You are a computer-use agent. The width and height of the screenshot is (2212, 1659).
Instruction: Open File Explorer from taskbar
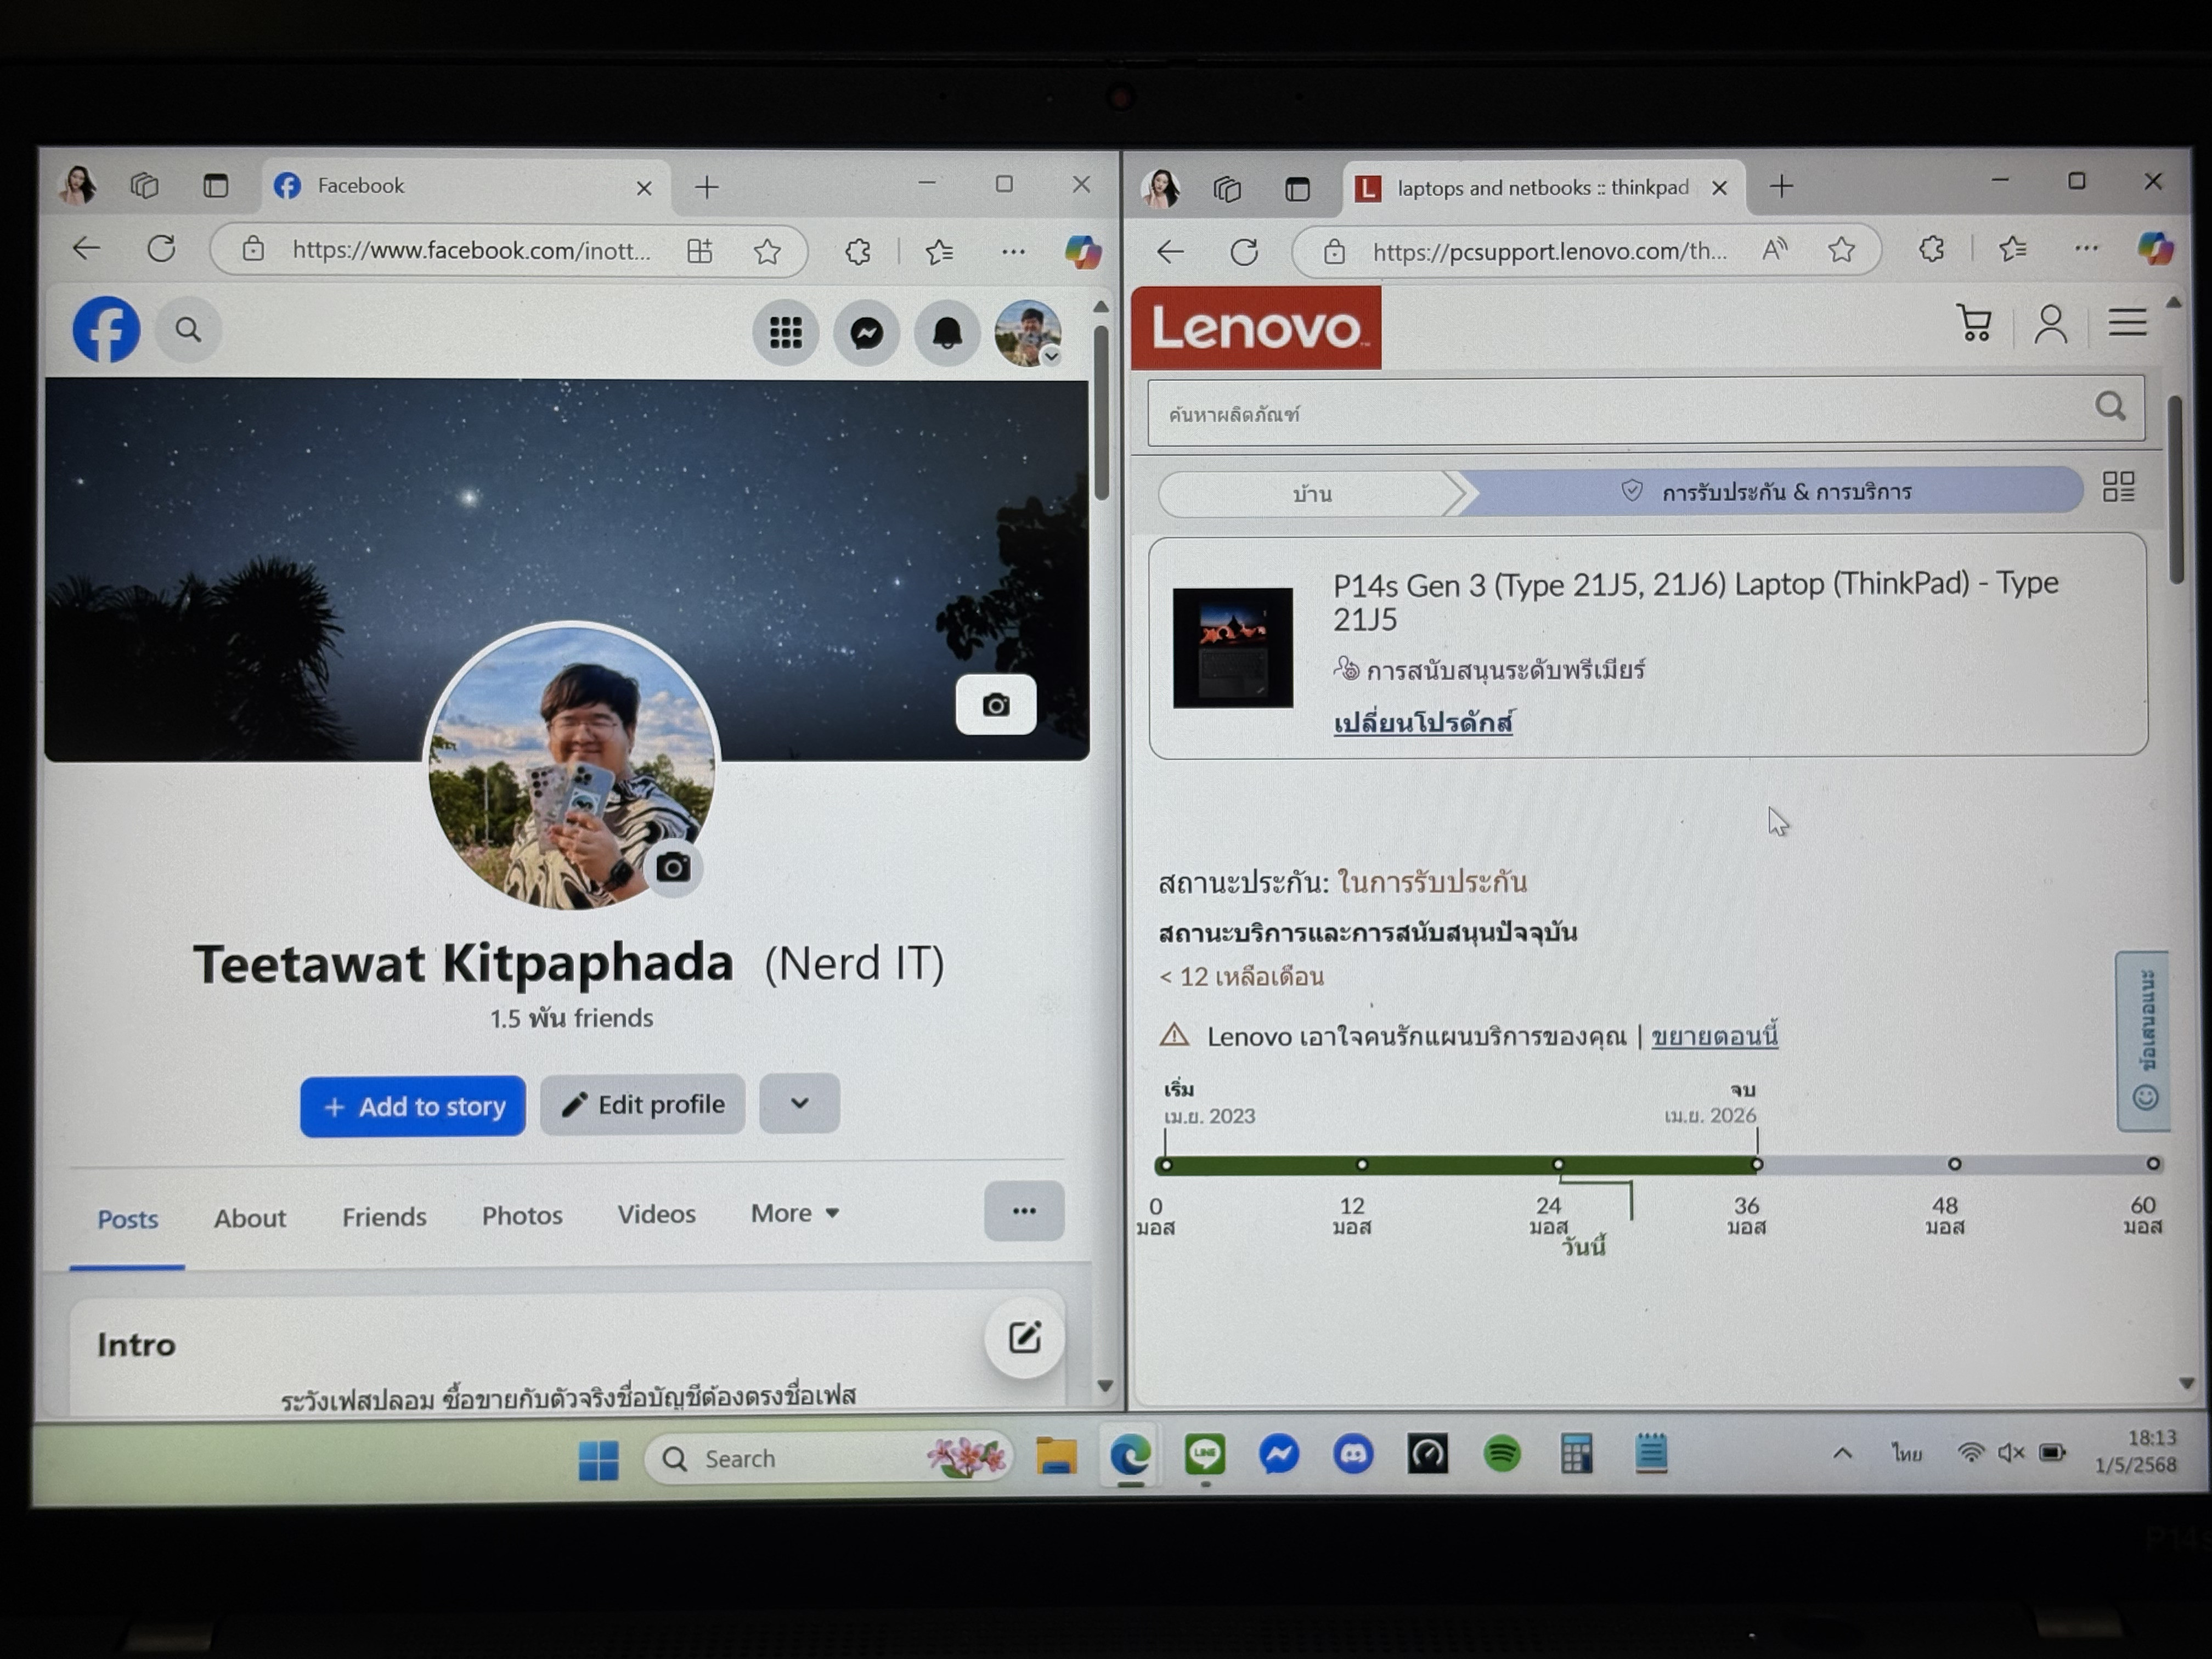pyautogui.click(x=1056, y=1457)
